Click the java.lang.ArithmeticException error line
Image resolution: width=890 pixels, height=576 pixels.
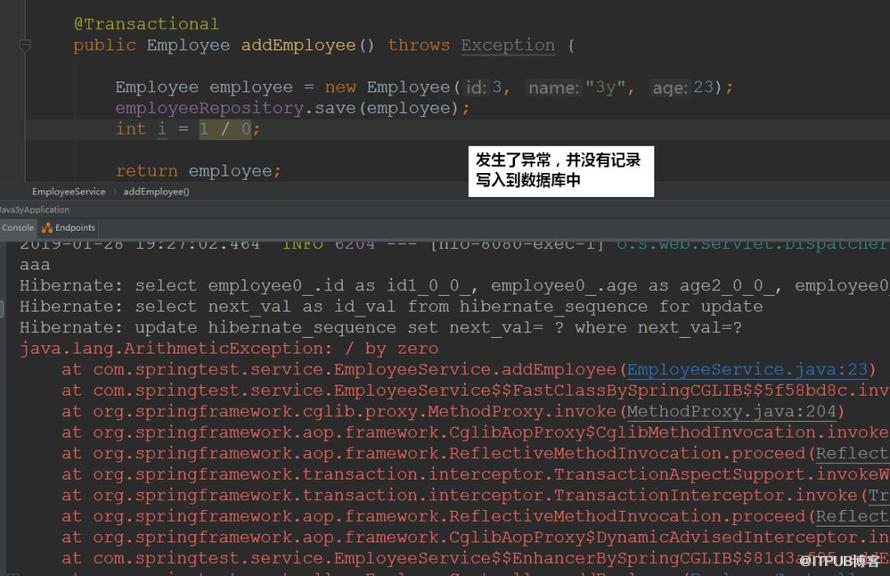coord(229,348)
